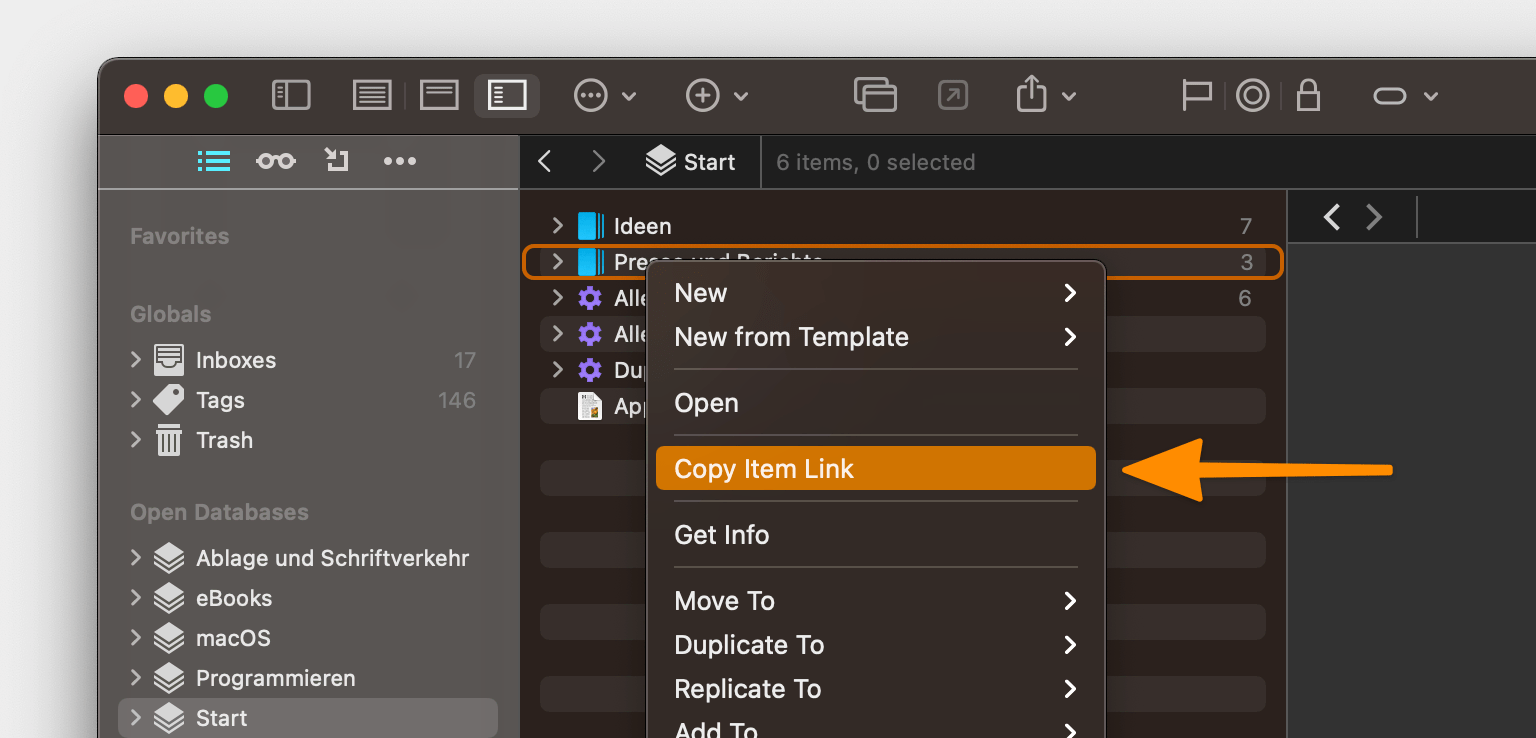
Task: Switch to list view mode
Action: click(372, 96)
